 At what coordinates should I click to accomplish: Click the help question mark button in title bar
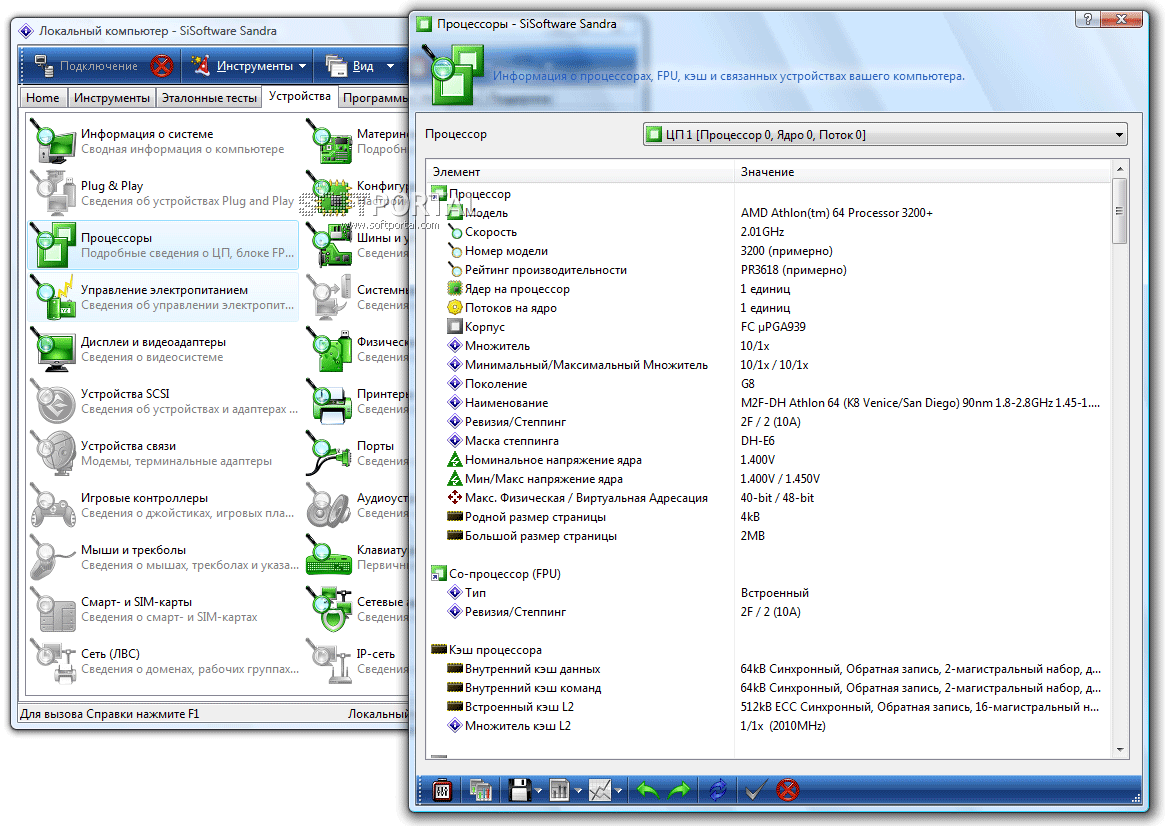coord(1088,19)
